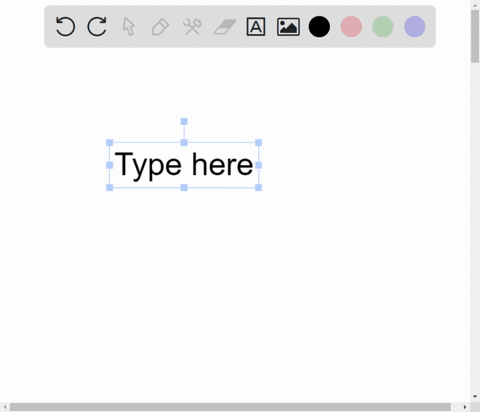Select the pen drawing tool
This screenshot has width=480, height=412.
pos(160,27)
